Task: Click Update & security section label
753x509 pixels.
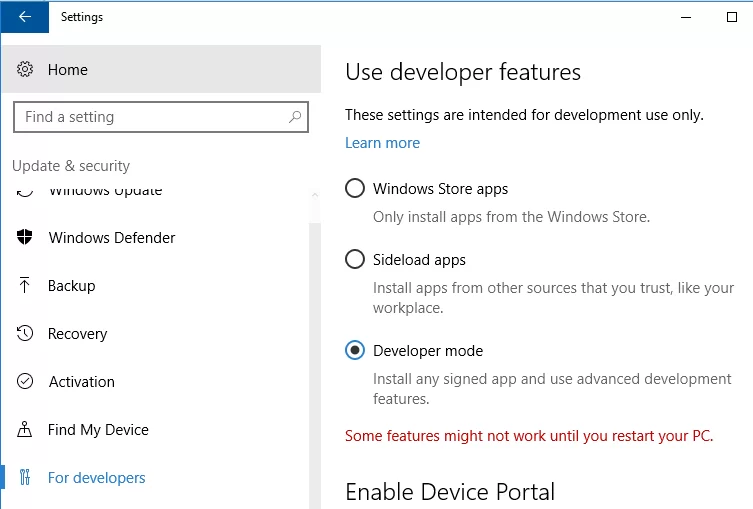Action: (71, 166)
